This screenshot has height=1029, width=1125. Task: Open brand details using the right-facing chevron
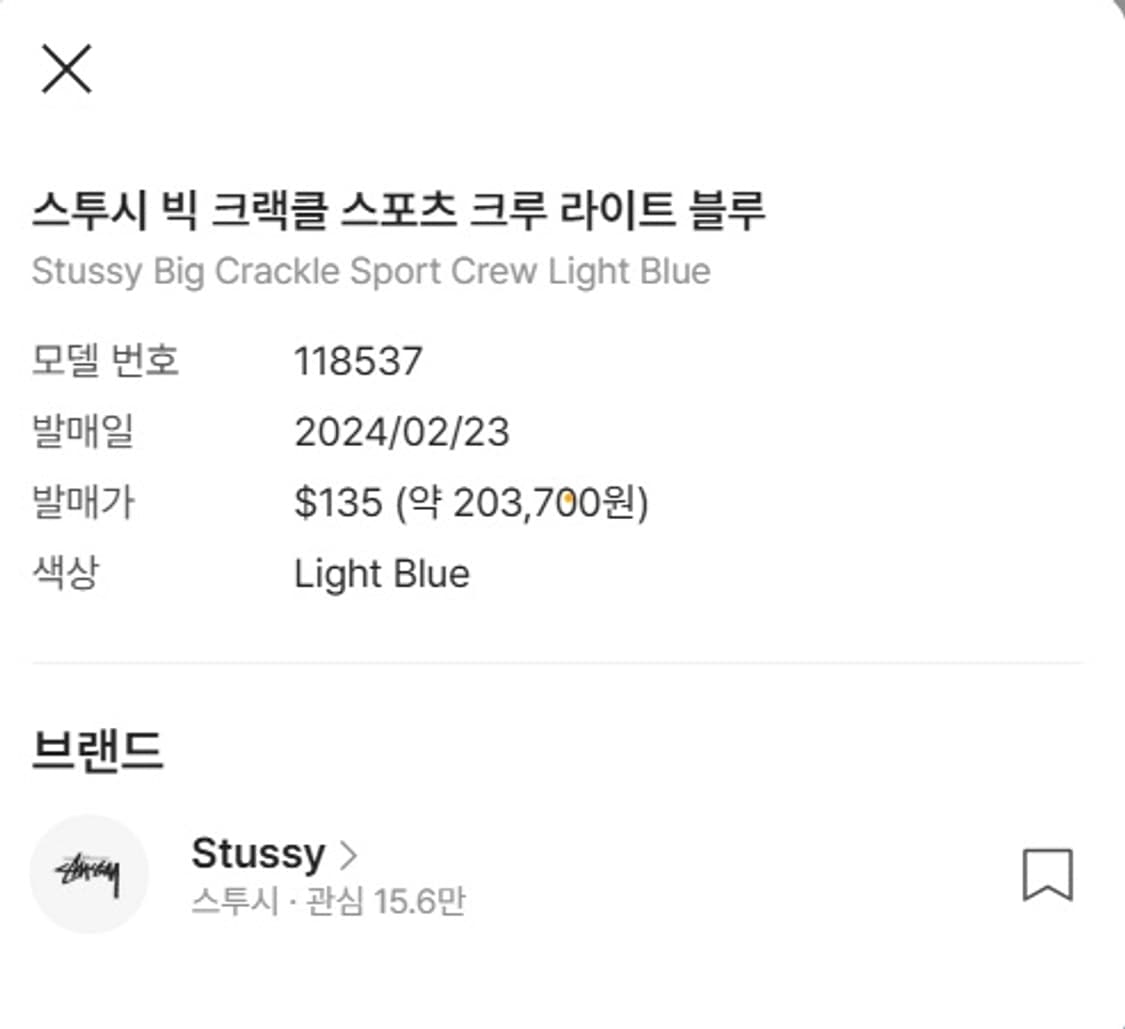point(349,854)
